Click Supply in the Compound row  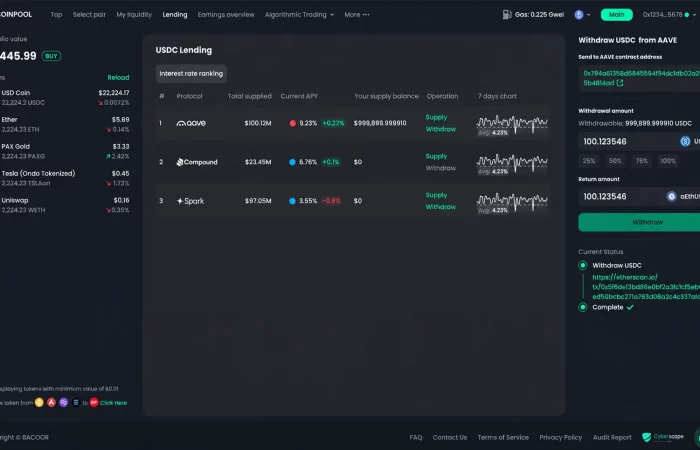436,156
